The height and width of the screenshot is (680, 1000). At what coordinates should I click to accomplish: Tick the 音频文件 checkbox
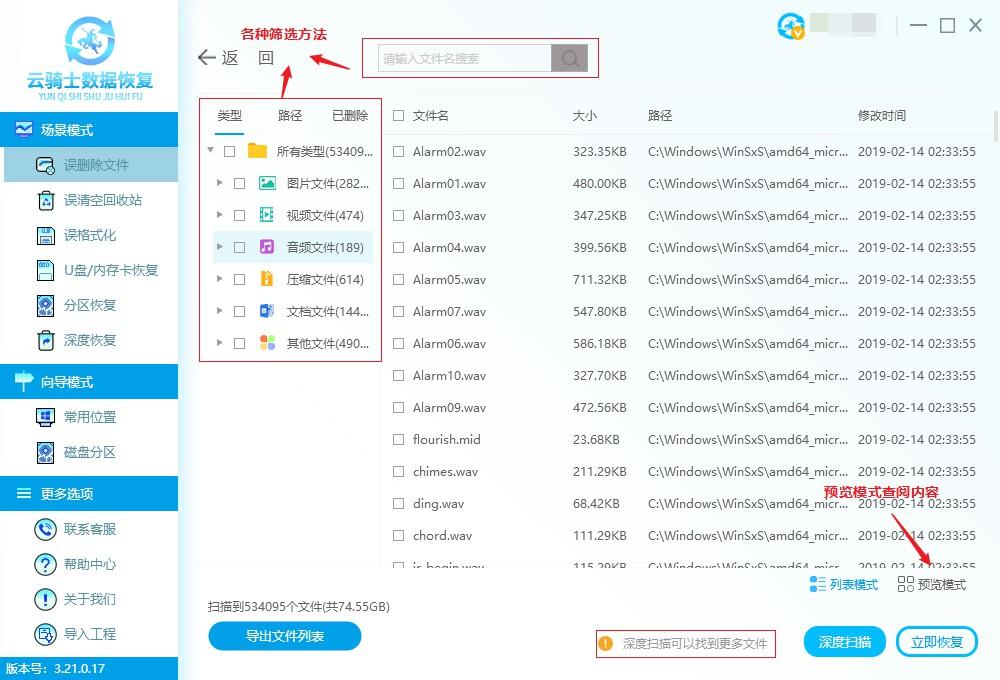[240, 248]
